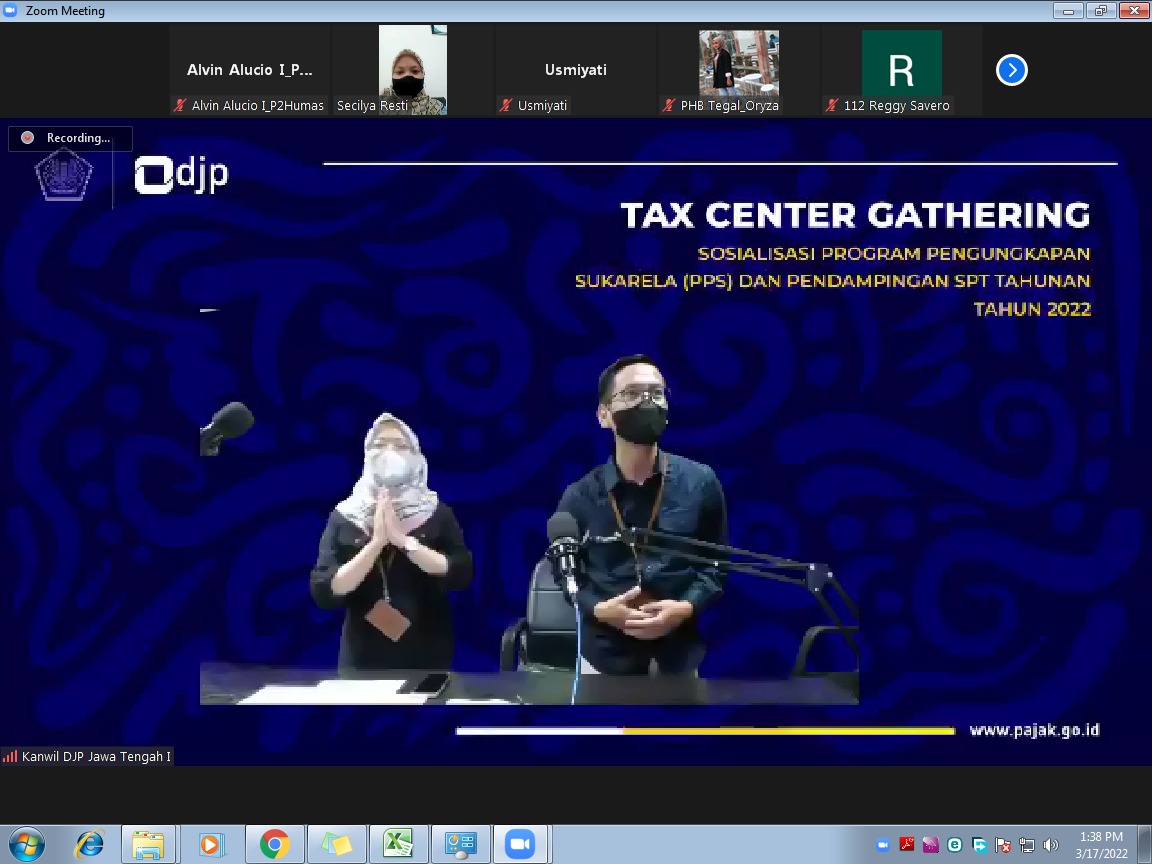The image size is (1152, 864).
Task: Open the Action Center flag icon
Action: (1003, 845)
